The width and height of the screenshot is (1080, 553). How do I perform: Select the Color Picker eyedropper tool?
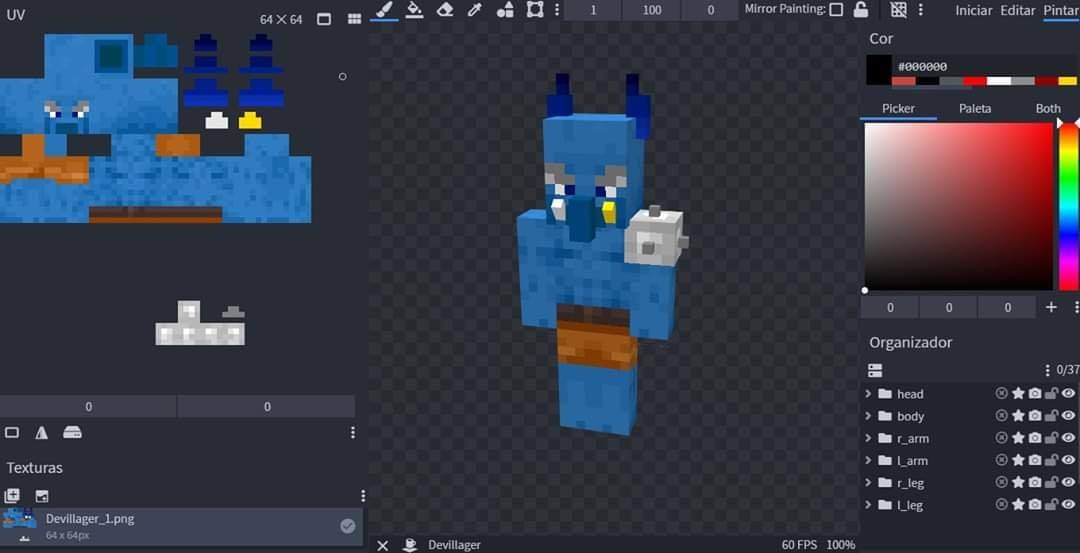[475, 10]
